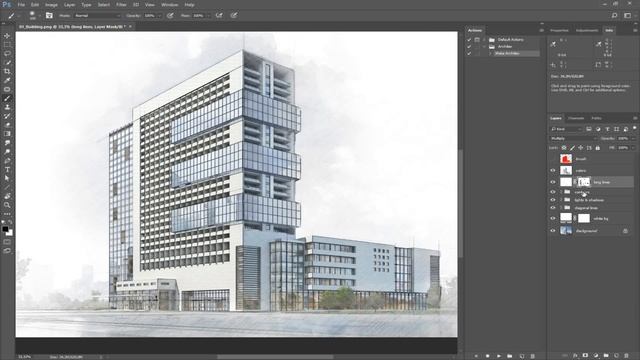Expand the diagonal lines layer group
This screenshot has height=360, width=640.
pyautogui.click(x=561, y=208)
